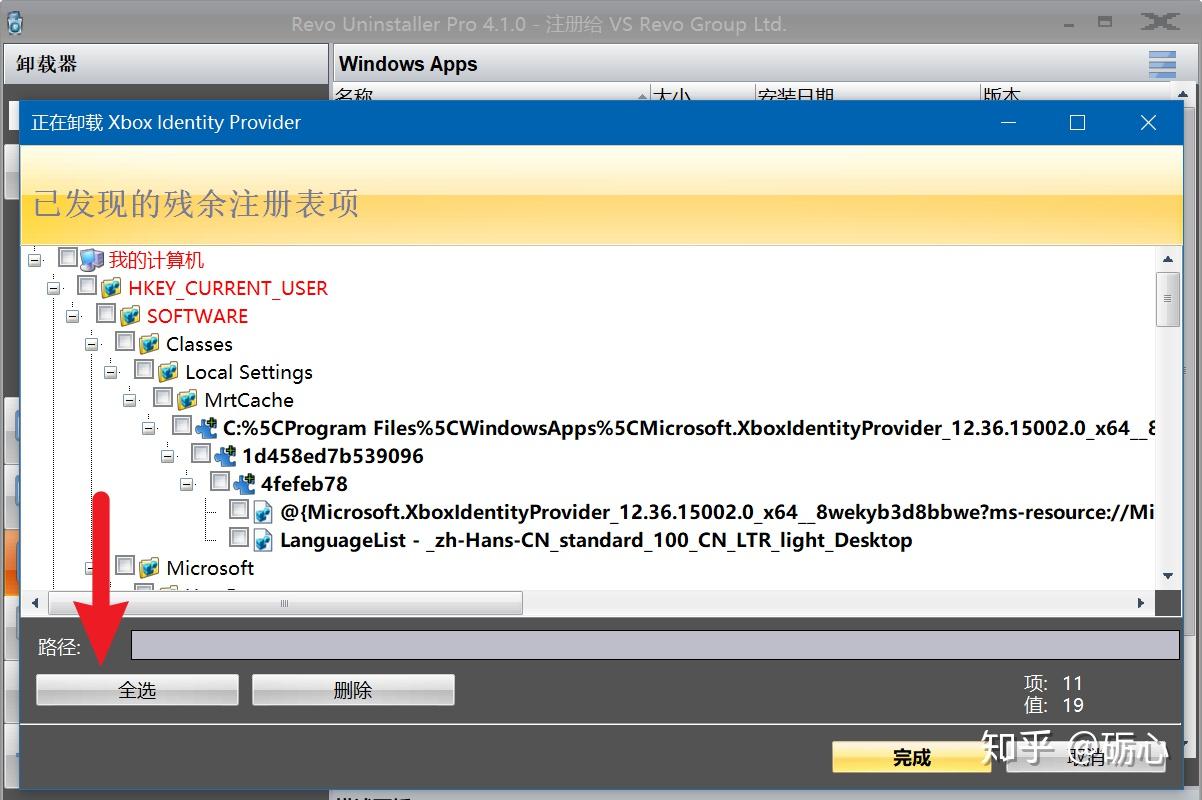The height and width of the screenshot is (800, 1202).
Task: Open the 卸载器 panel tab
Action: [165, 64]
